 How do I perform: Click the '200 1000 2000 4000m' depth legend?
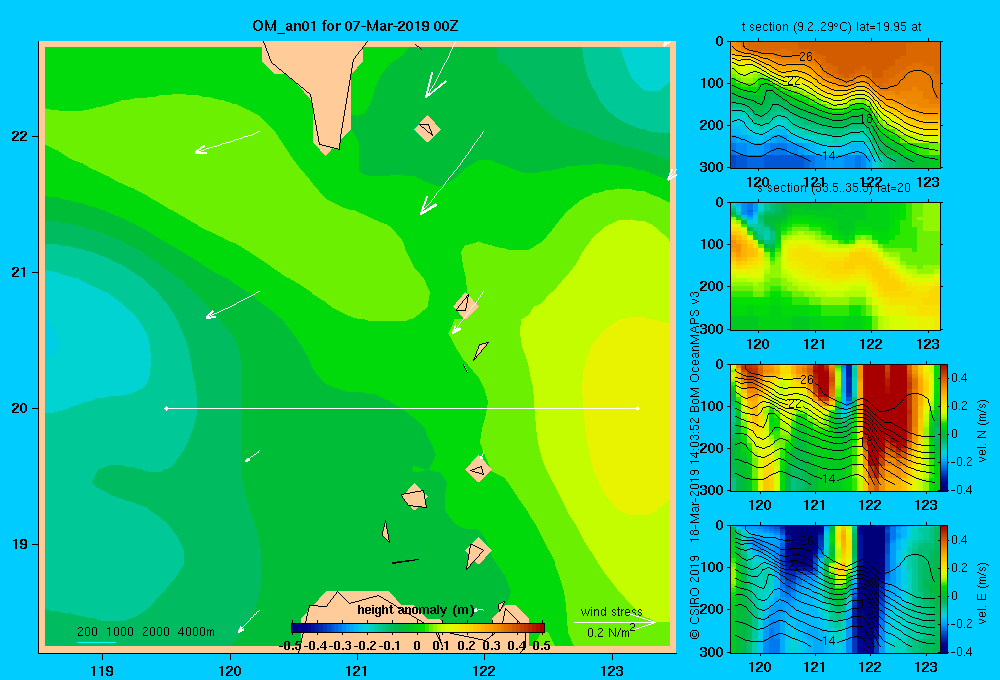coord(146,632)
